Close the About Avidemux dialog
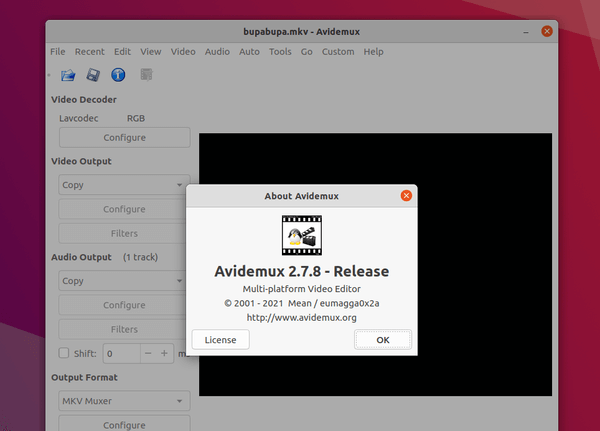 click(x=406, y=196)
